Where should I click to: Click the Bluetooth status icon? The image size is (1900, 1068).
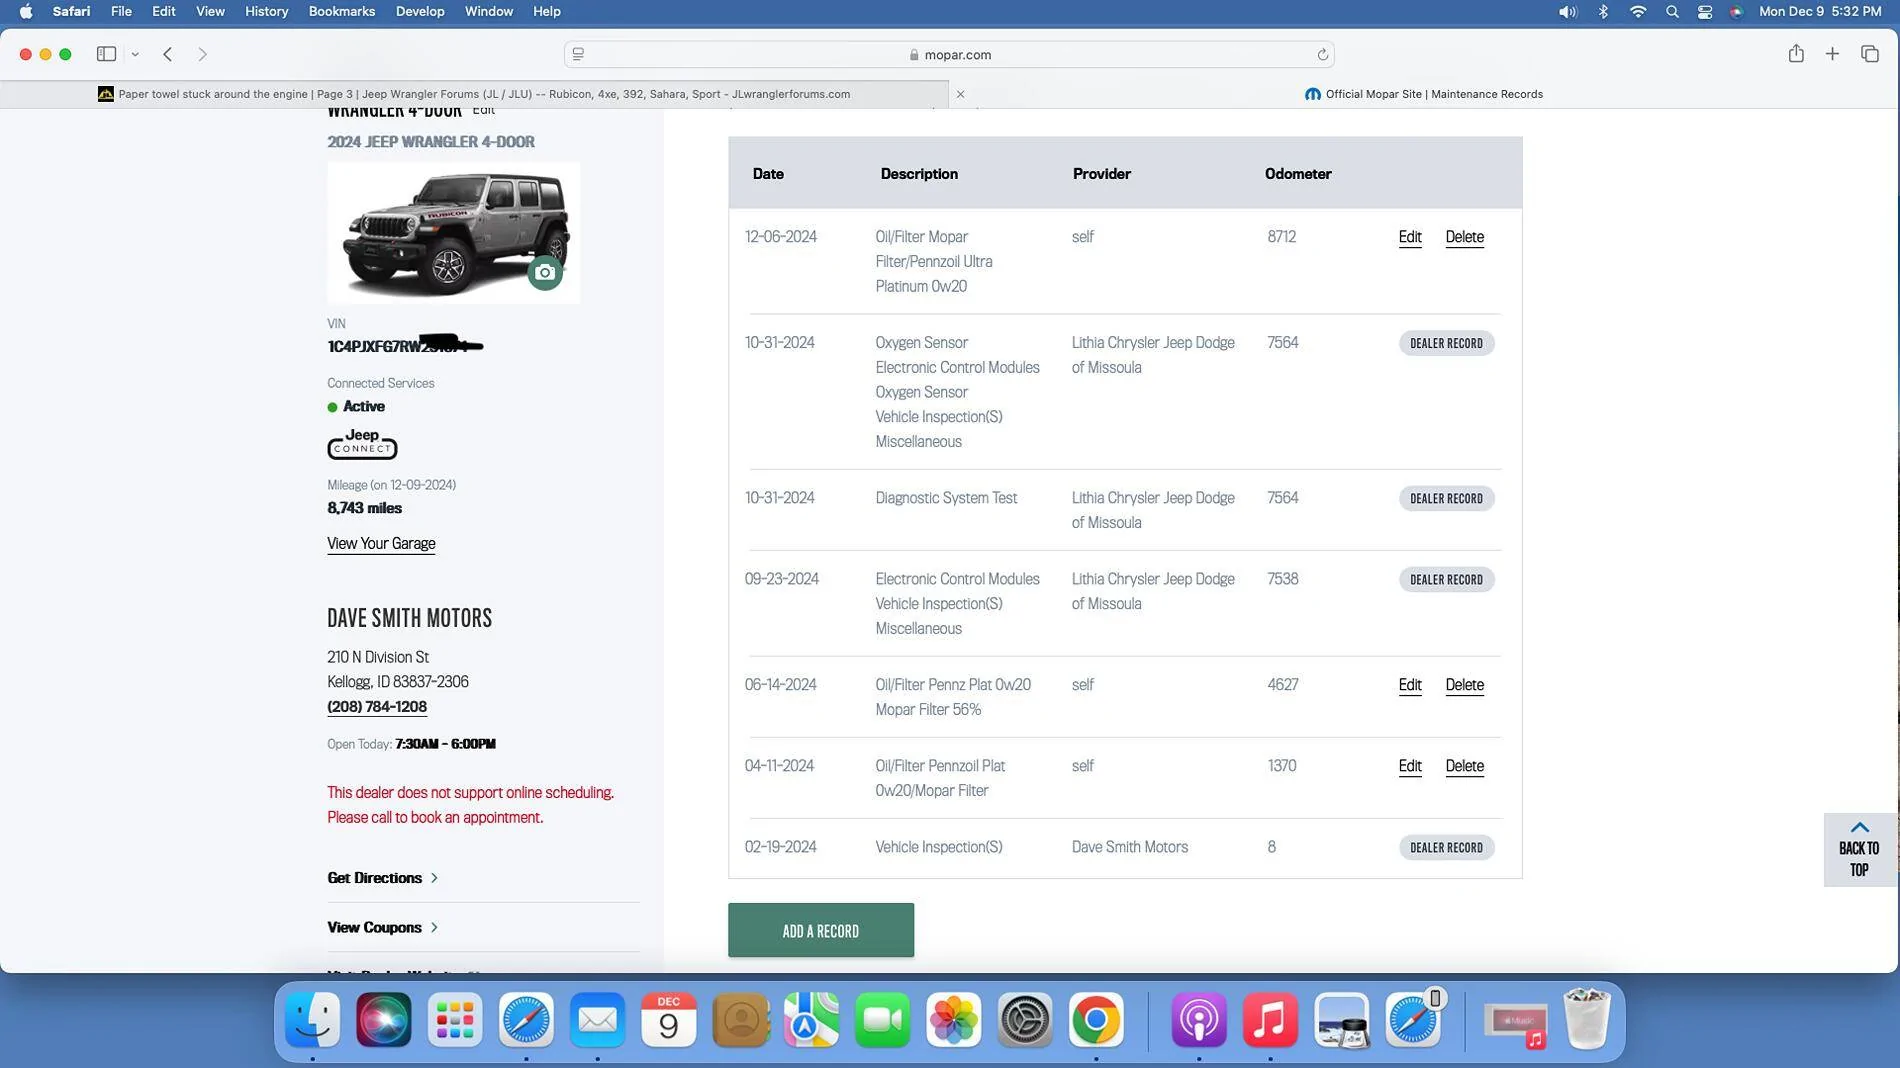(1603, 11)
